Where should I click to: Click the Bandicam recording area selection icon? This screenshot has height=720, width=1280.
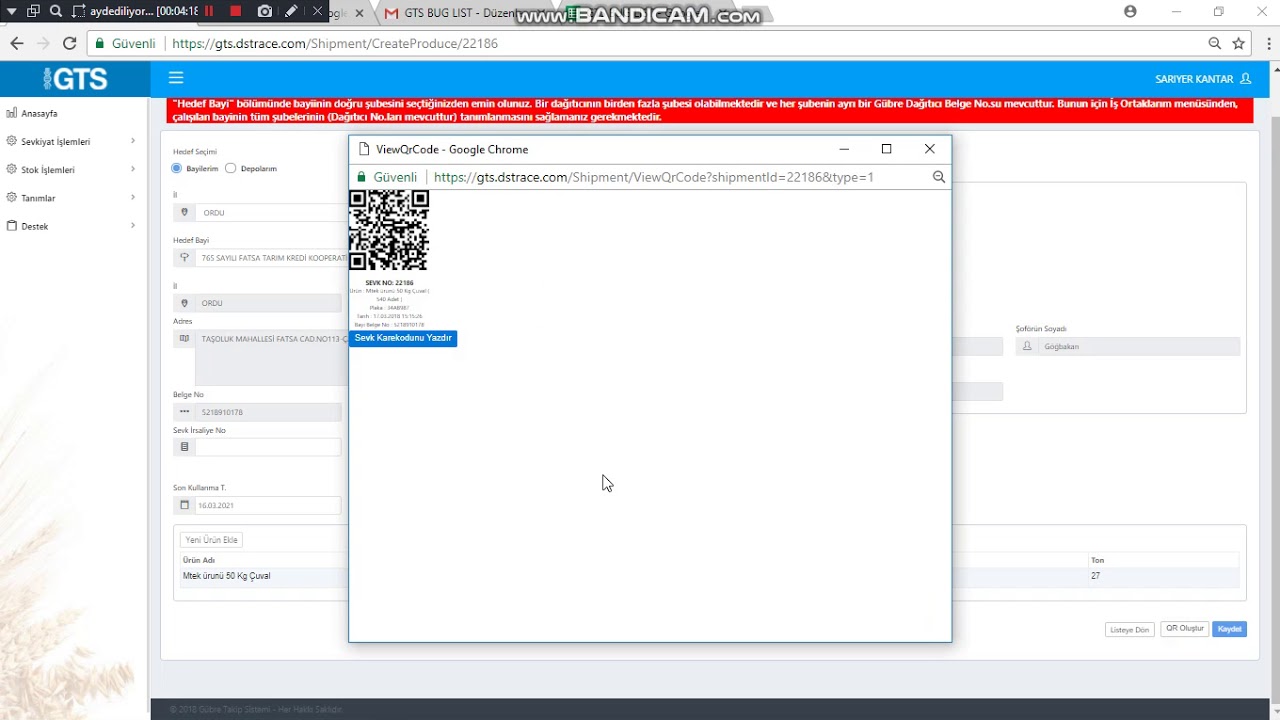[78, 11]
